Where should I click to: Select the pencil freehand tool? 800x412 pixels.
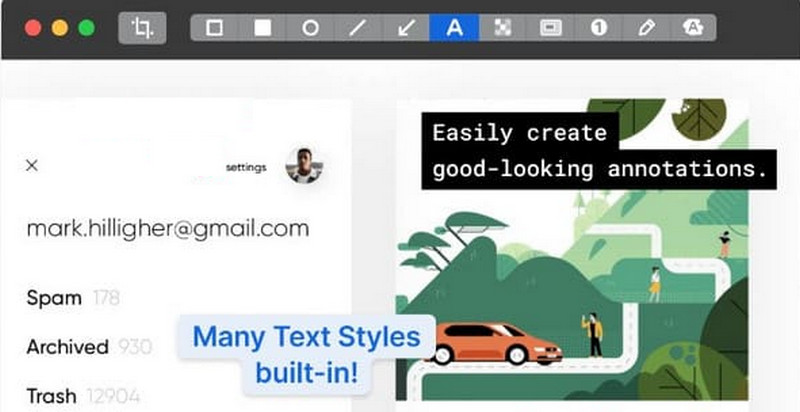point(646,28)
